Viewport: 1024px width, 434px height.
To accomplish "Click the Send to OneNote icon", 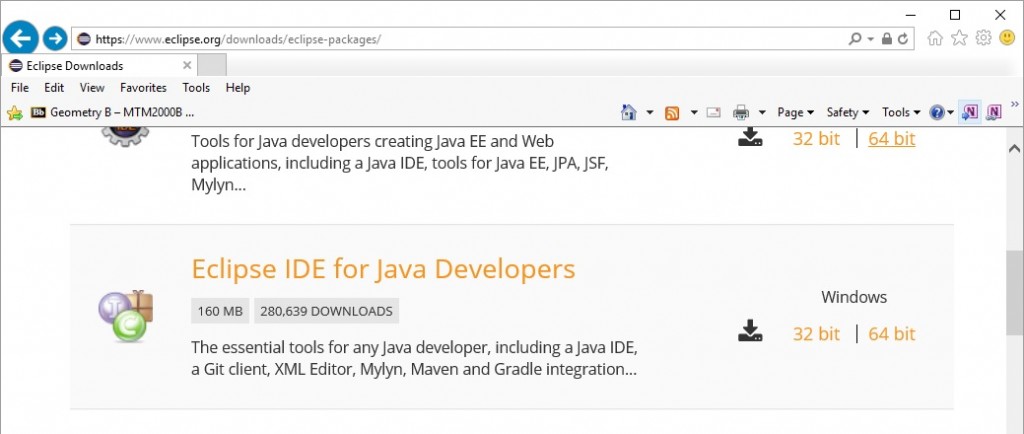I will coord(969,112).
